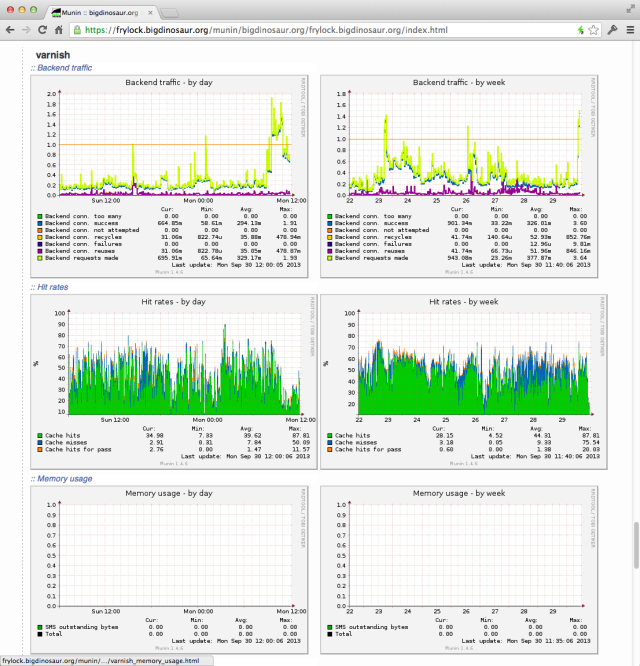Click the address bar URL field
This screenshot has width=640, height=666.
(323, 30)
